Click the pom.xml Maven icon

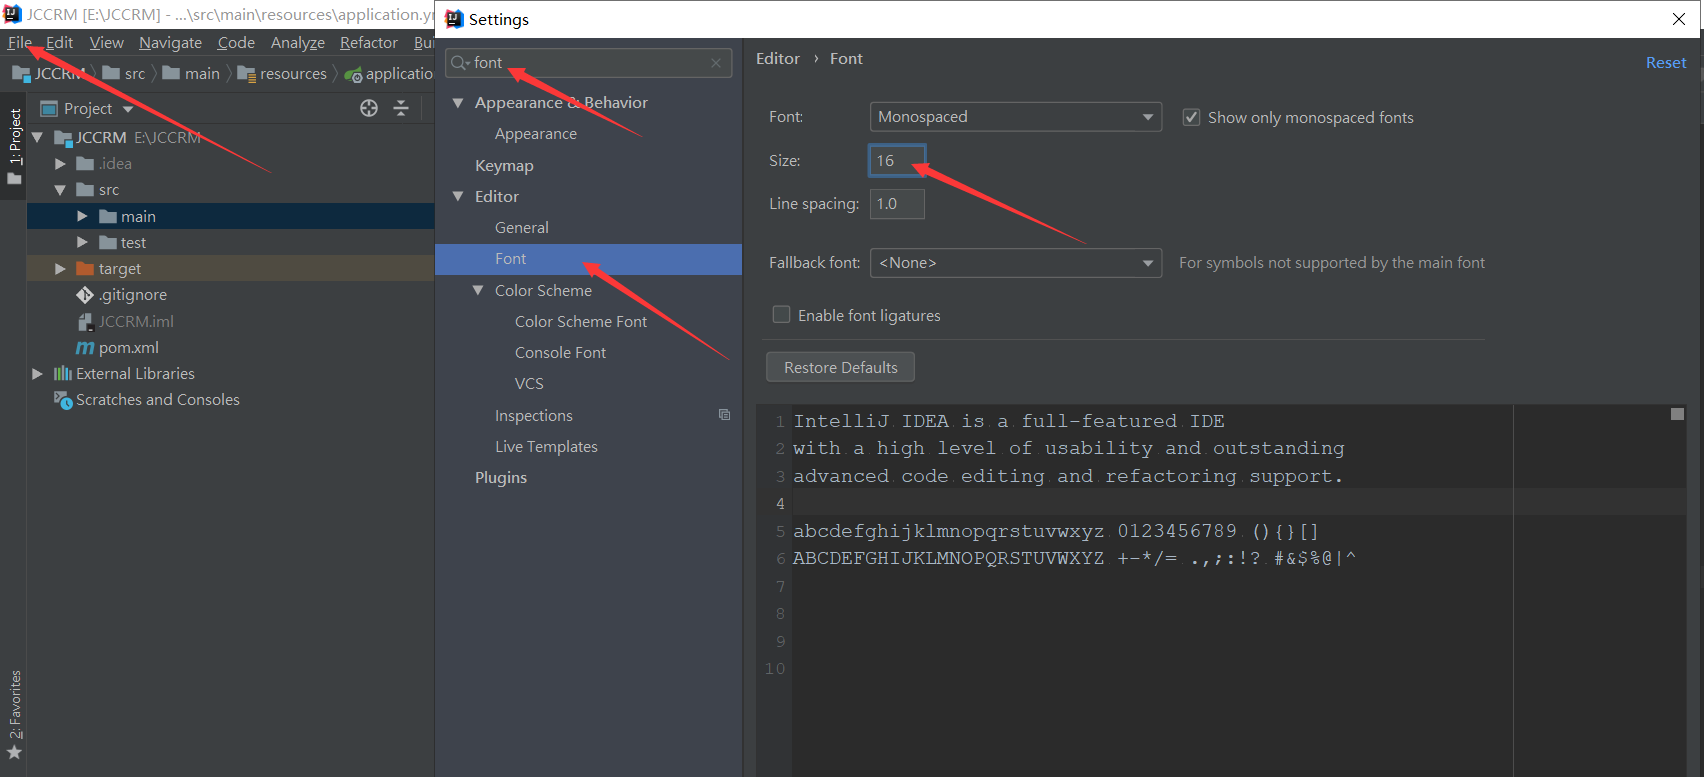click(85, 348)
